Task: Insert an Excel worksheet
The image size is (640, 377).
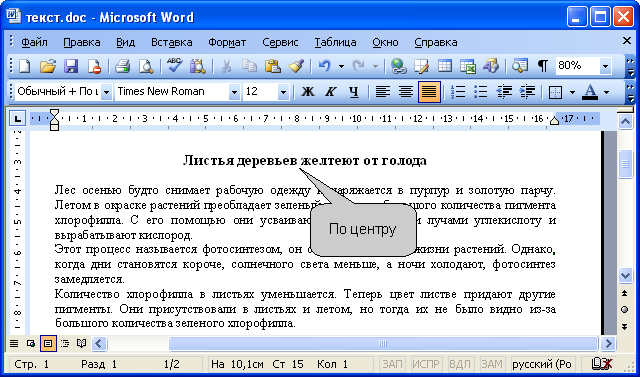Action: pos(468,66)
